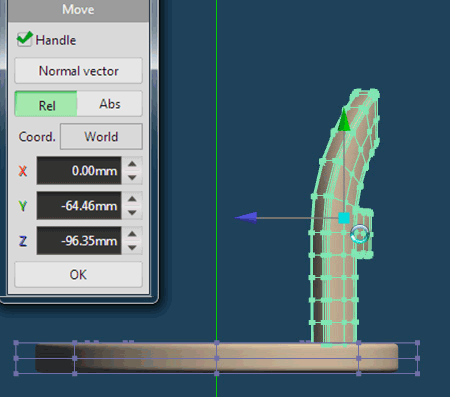Uncheck the Handle checkbox

[24, 40]
